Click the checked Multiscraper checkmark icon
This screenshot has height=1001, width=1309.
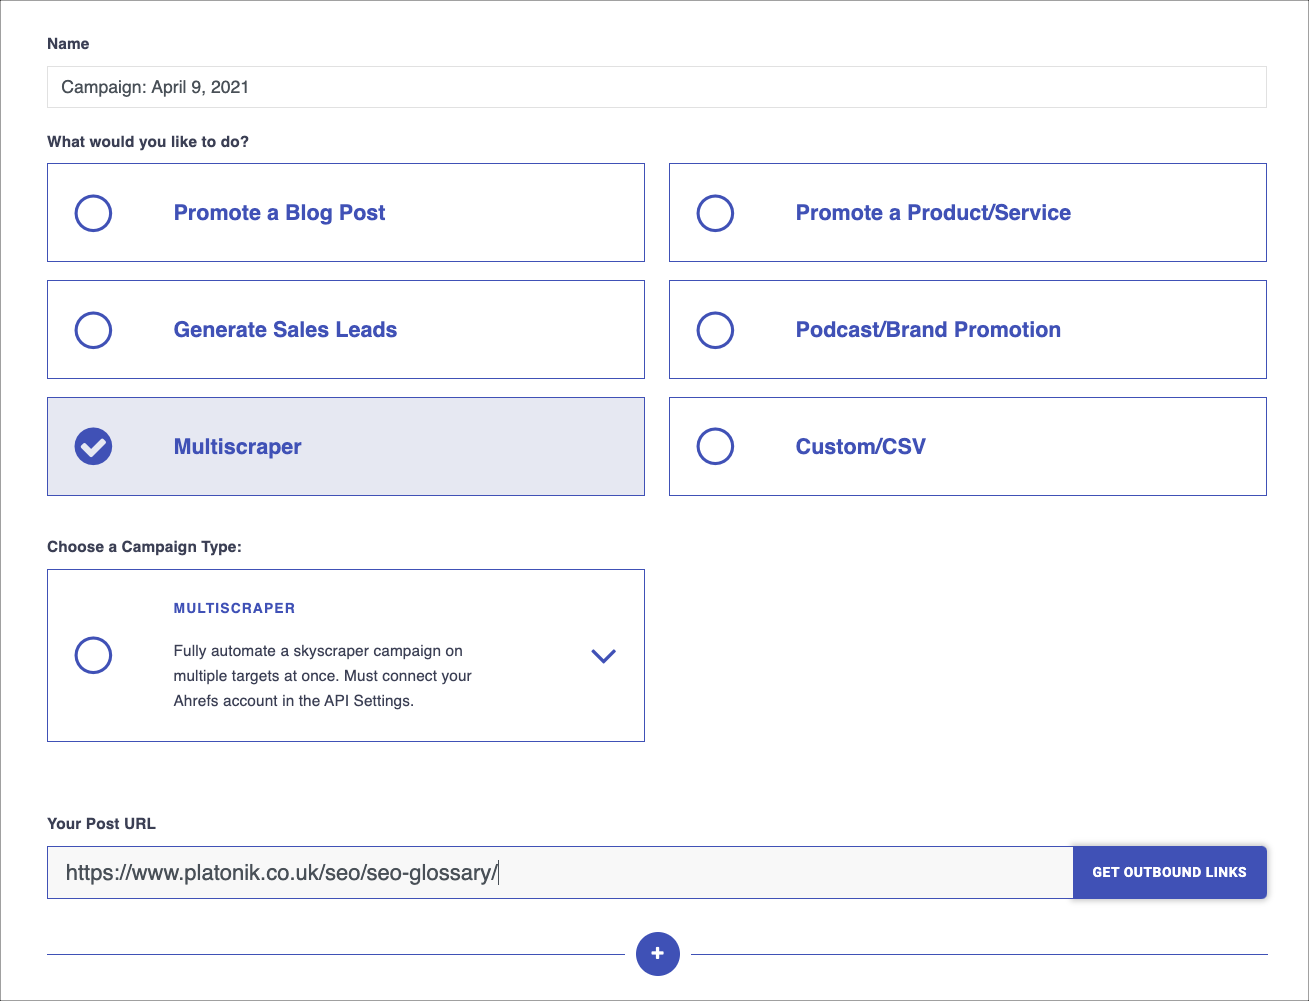pyautogui.click(x=94, y=447)
